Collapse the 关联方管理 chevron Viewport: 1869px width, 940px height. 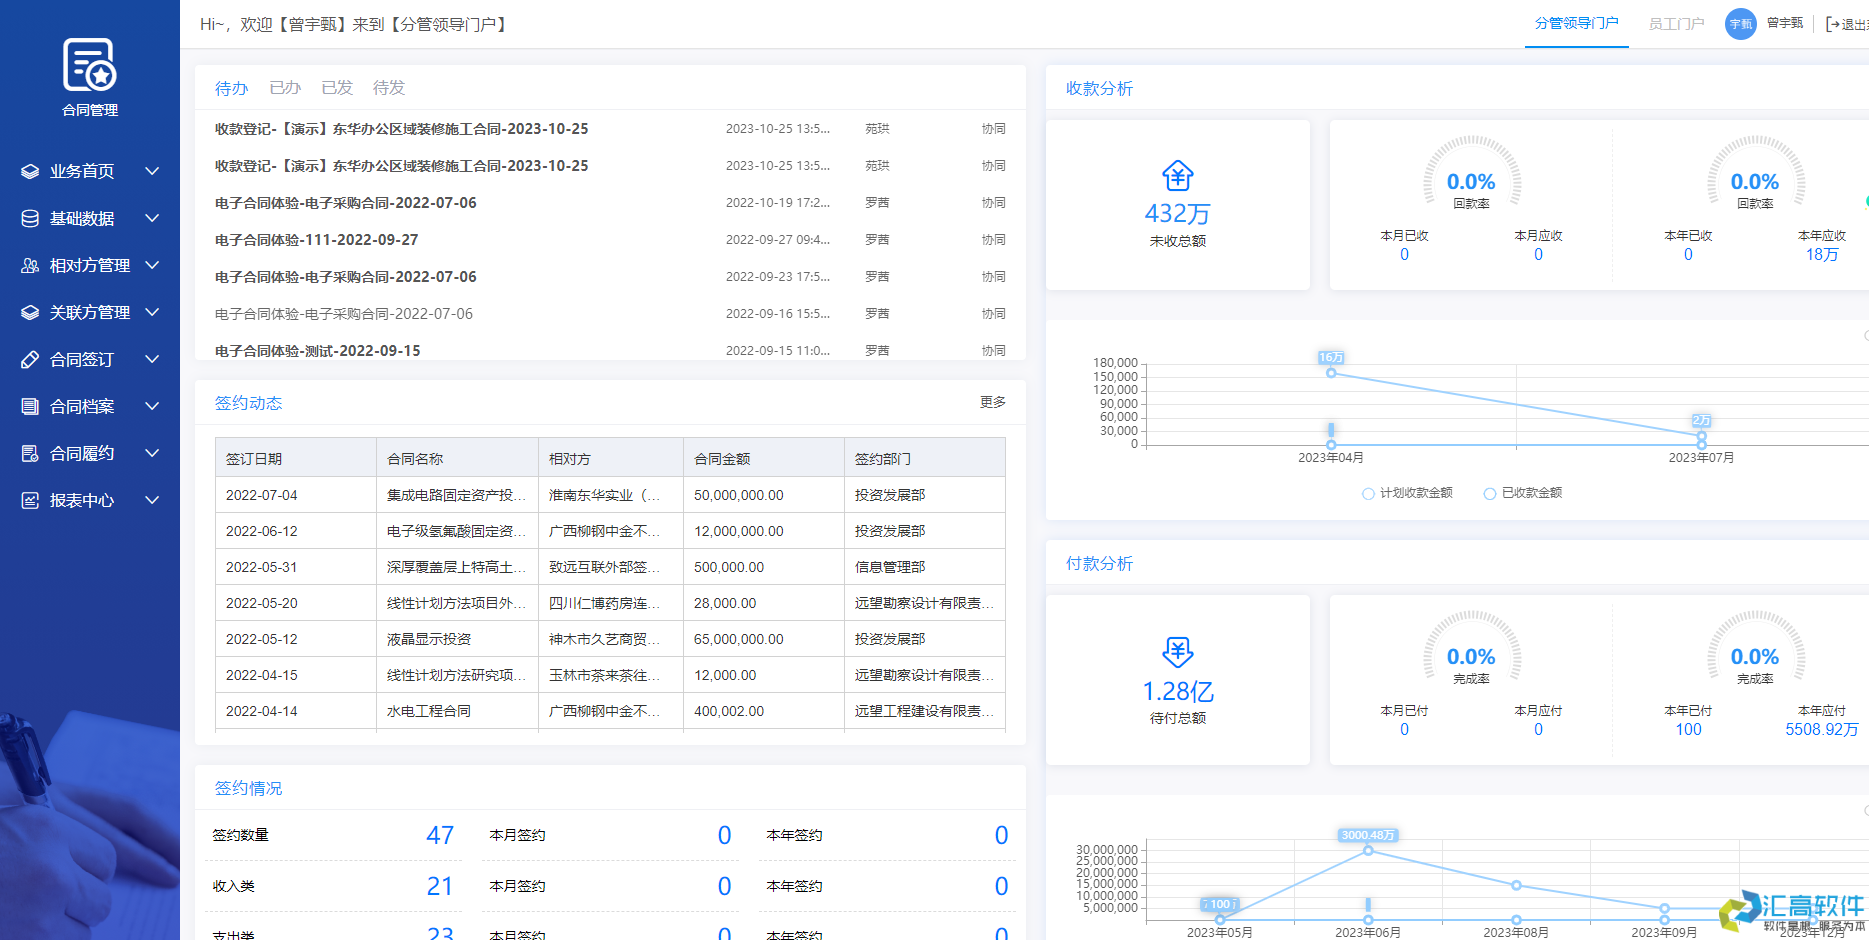[152, 312]
